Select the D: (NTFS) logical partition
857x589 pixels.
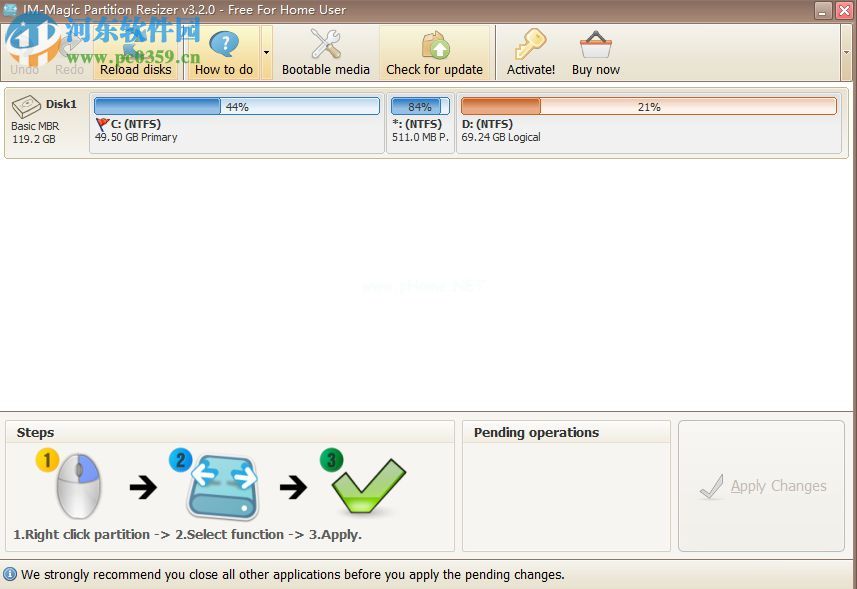(648, 131)
